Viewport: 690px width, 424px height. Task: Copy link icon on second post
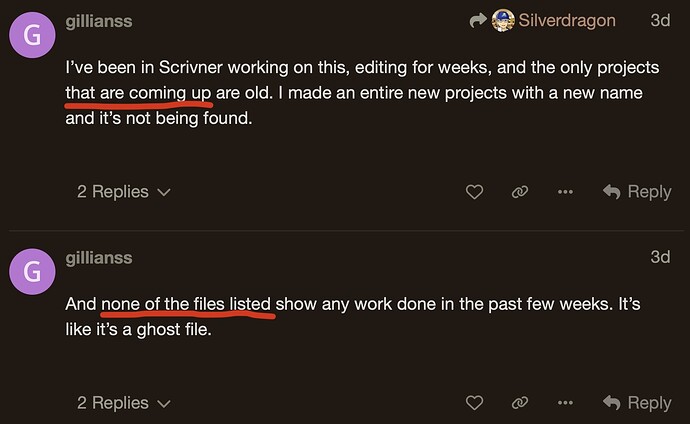pos(520,403)
